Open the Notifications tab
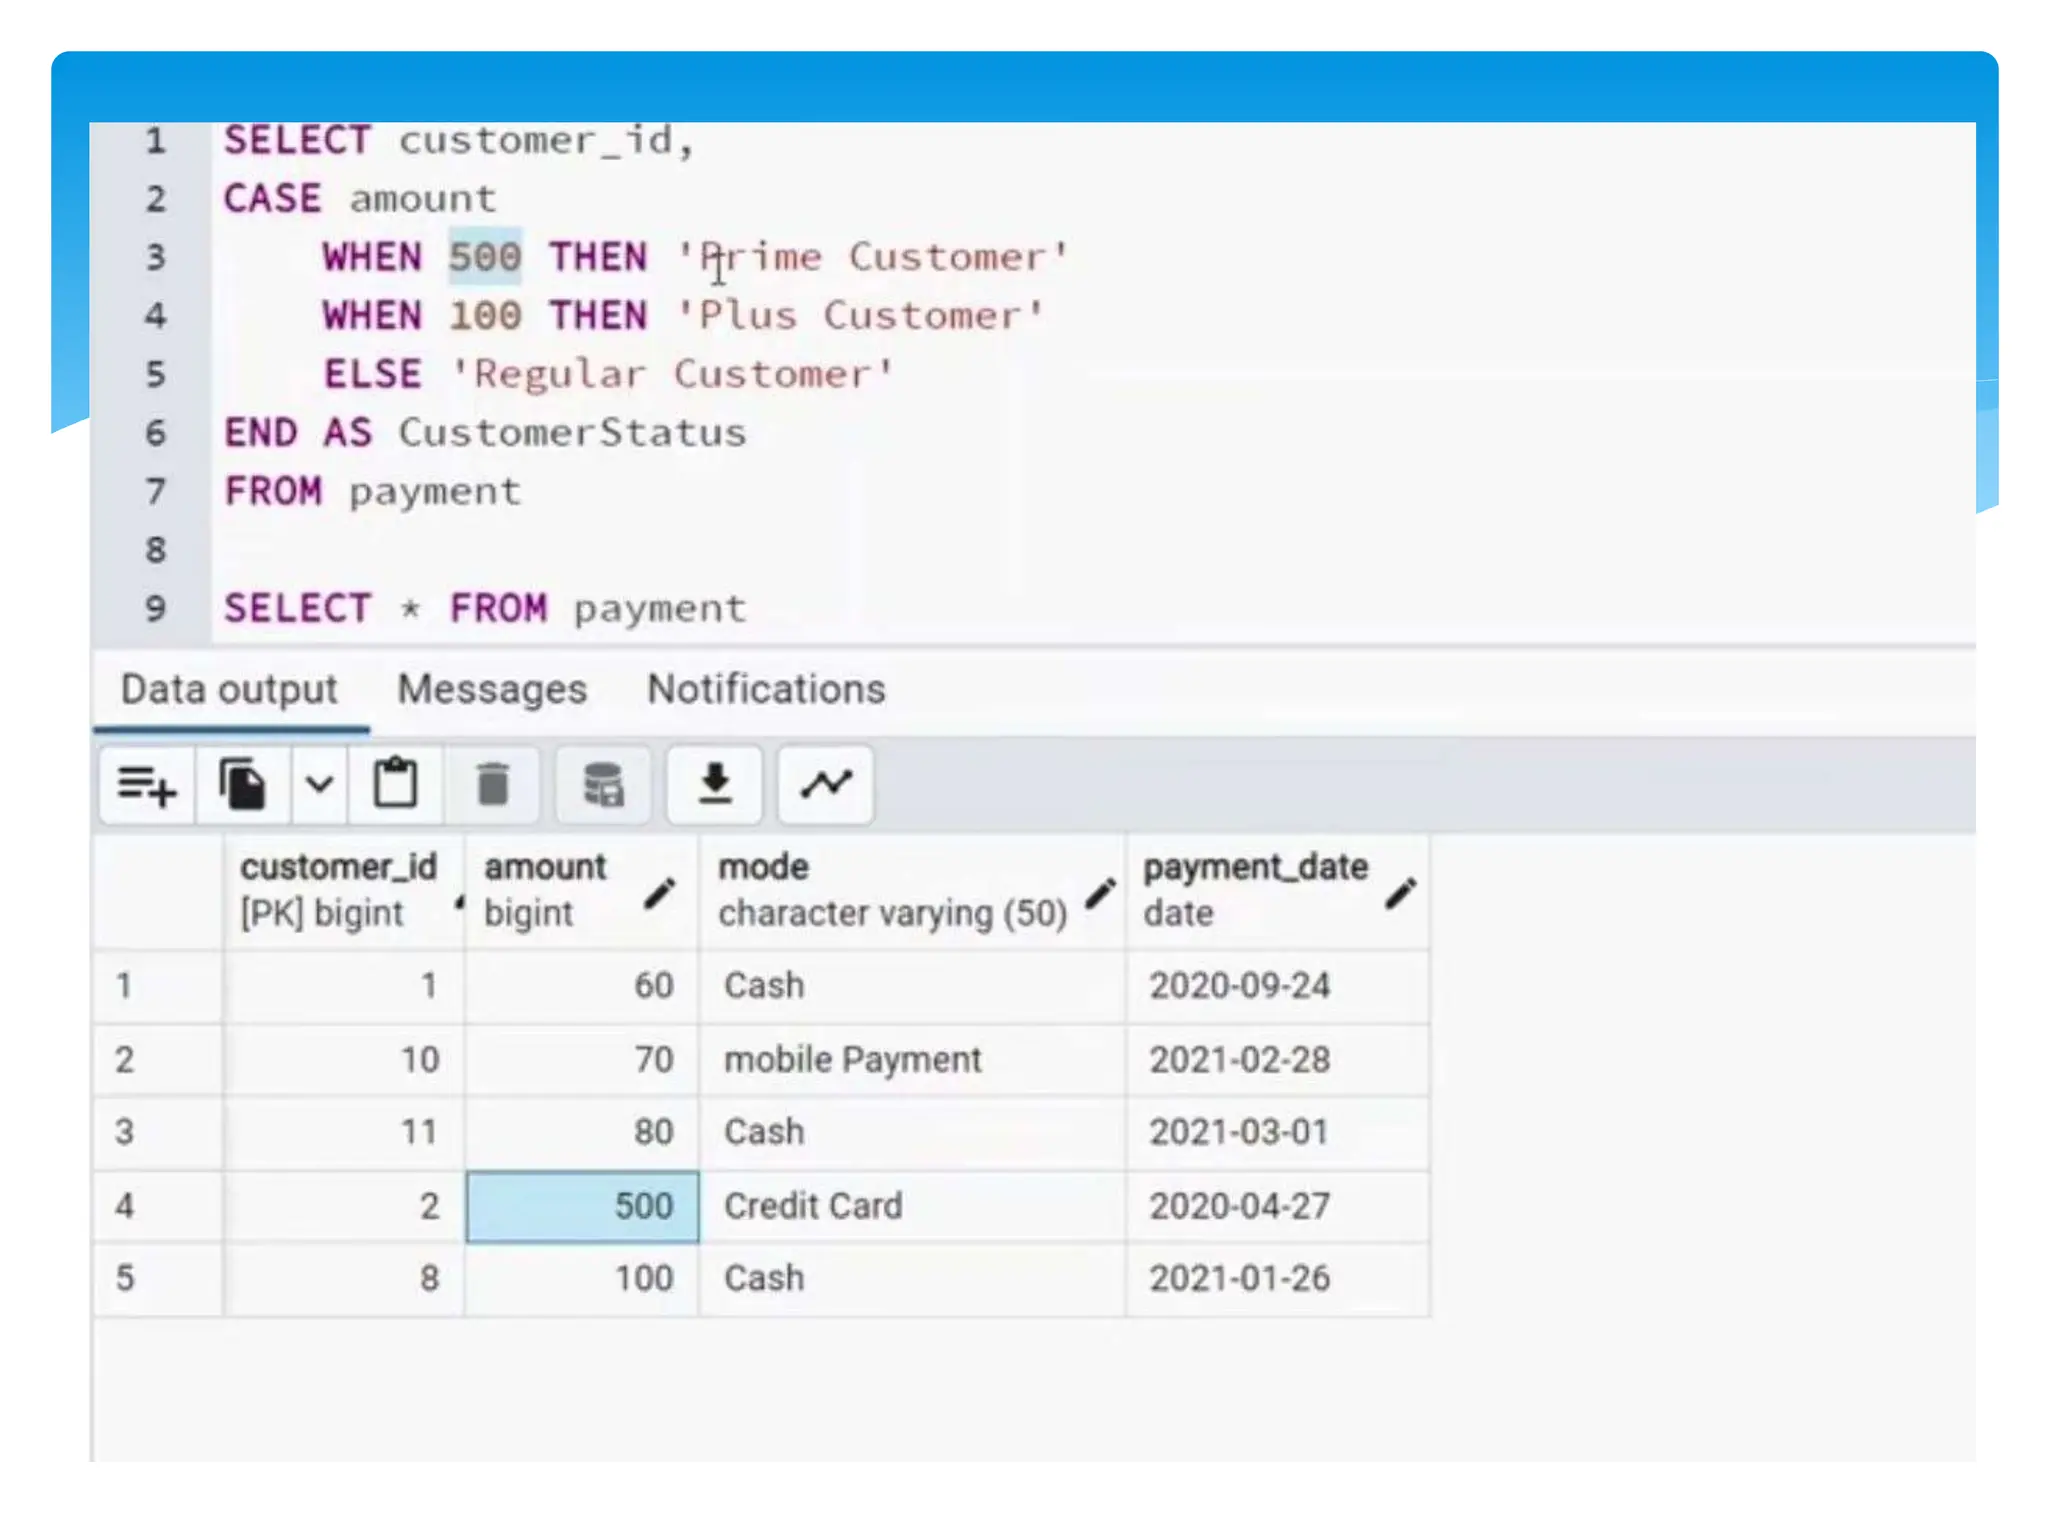The image size is (2048, 1536). coord(766,690)
